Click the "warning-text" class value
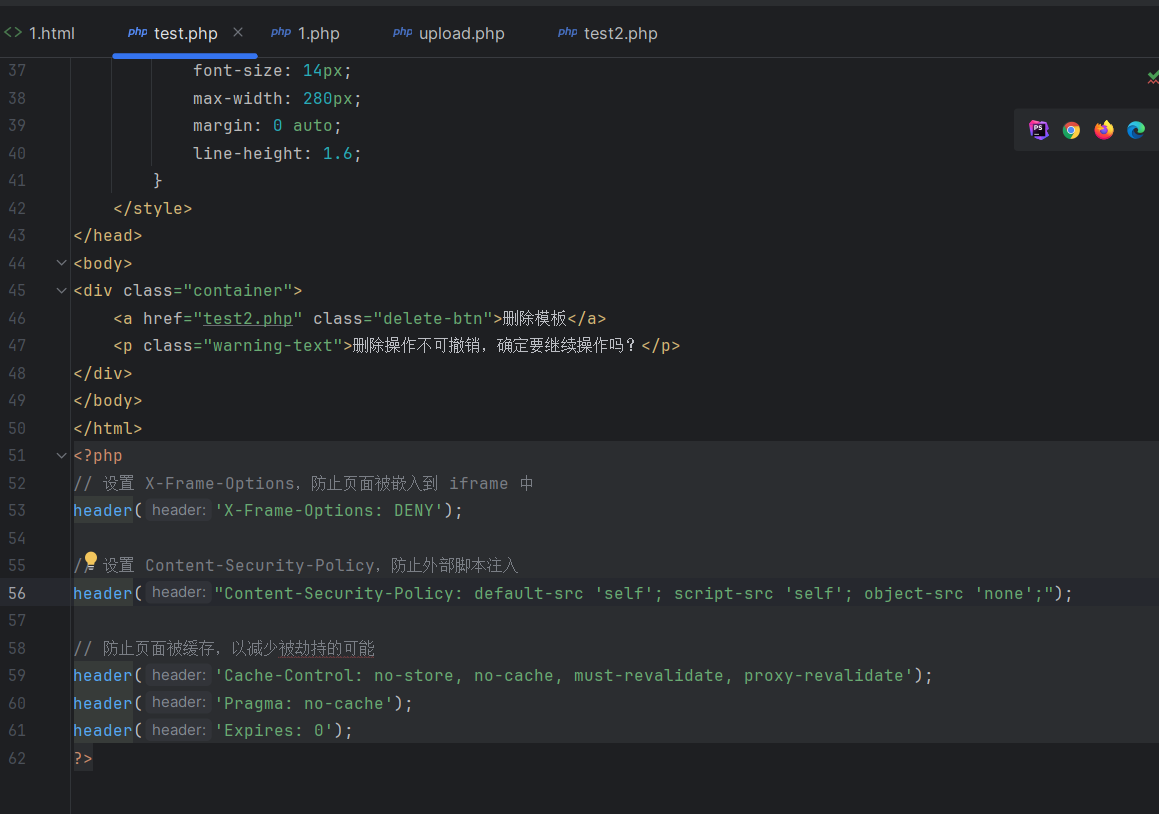The width and height of the screenshot is (1159, 814). (273, 345)
